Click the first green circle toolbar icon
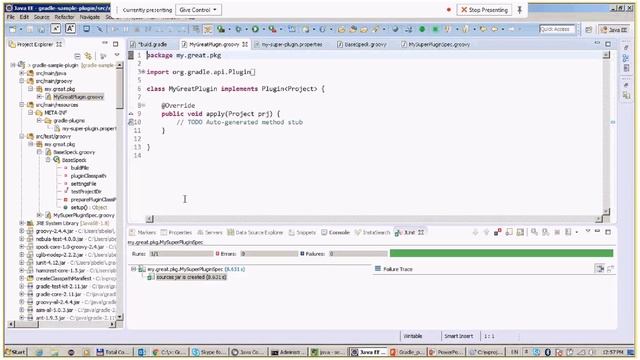 422,29
